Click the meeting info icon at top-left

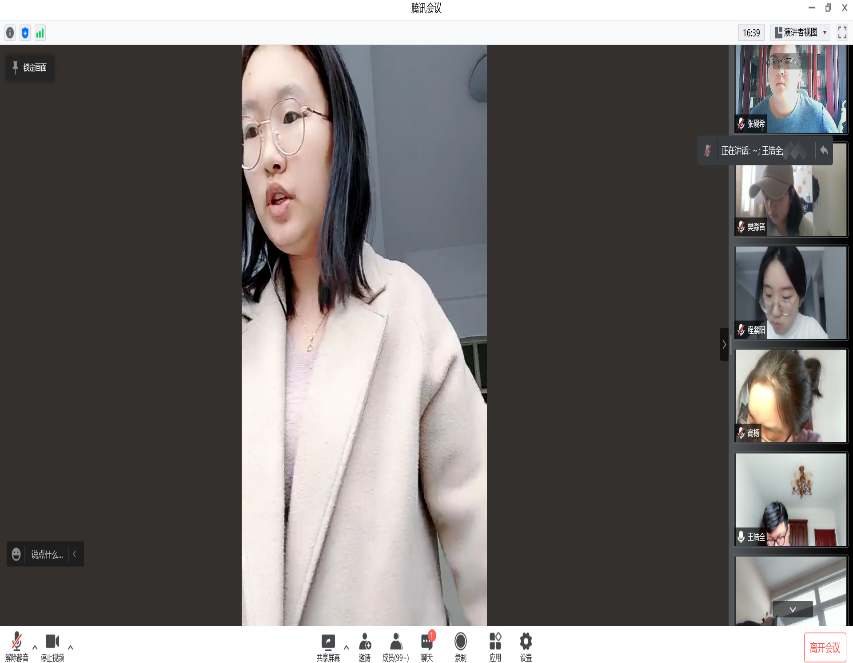[10, 33]
